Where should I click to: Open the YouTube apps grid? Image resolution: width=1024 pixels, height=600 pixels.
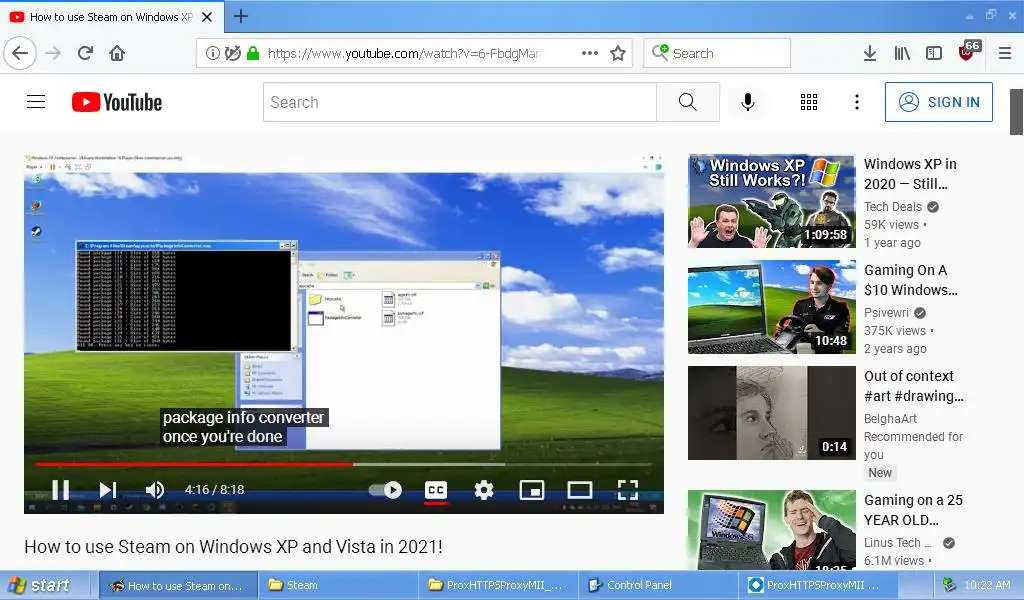click(x=808, y=102)
